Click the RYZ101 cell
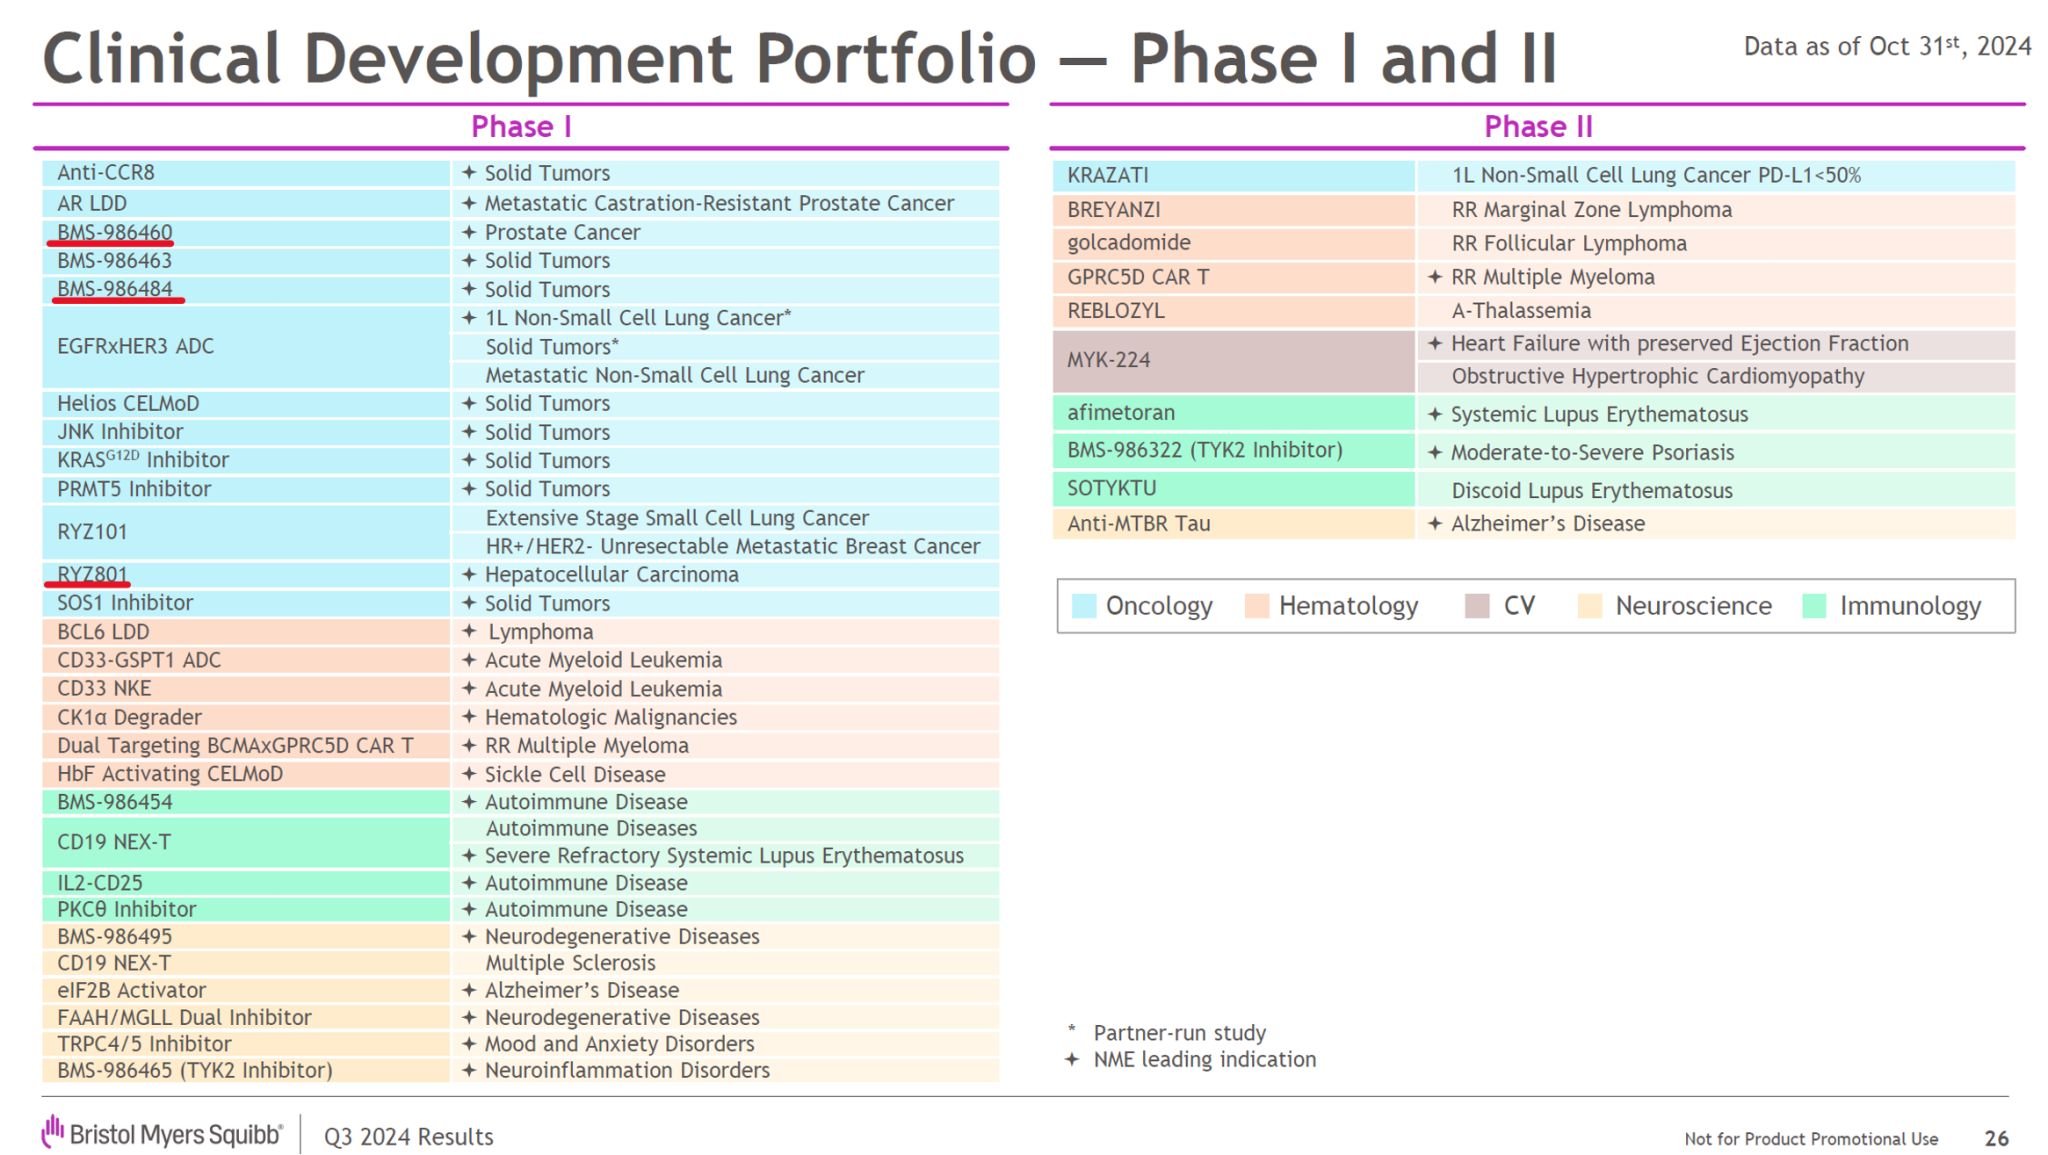The width and height of the screenshot is (2048, 1155). tap(245, 532)
